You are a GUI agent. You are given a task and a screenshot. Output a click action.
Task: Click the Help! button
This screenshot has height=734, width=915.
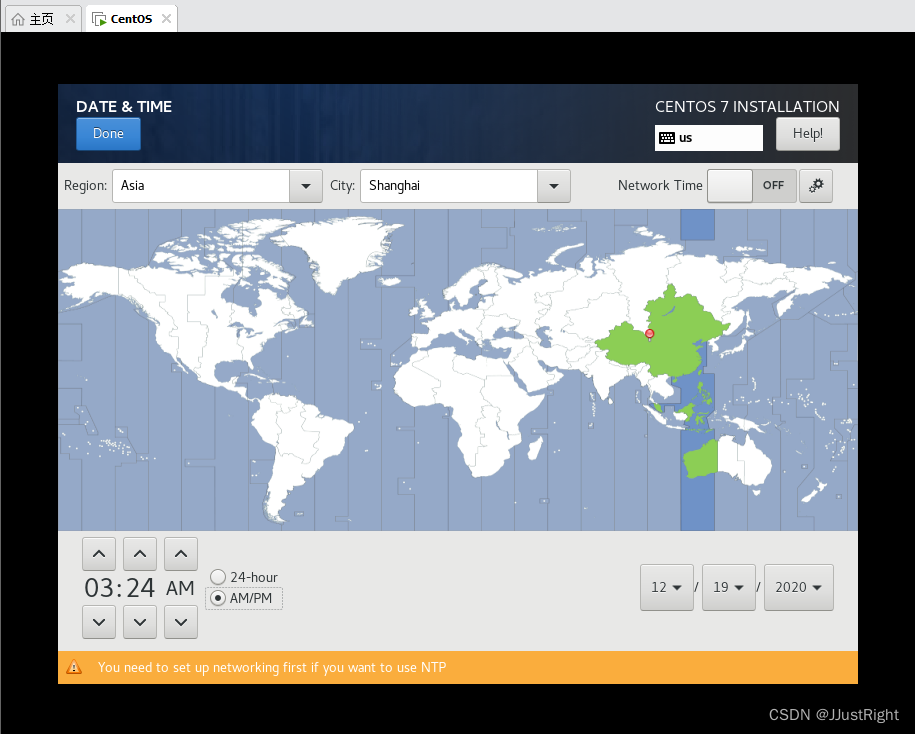click(808, 134)
